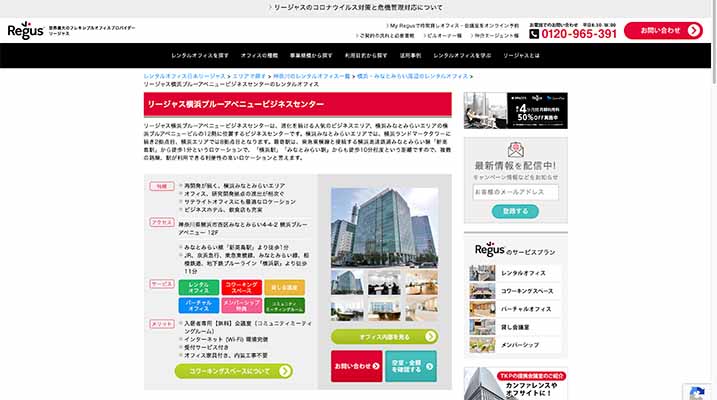Viewport: 717px width, 400px height.
Task: Click the 横浜・みなとみらい周辺 breadcrumb link
Action: click(x=412, y=76)
